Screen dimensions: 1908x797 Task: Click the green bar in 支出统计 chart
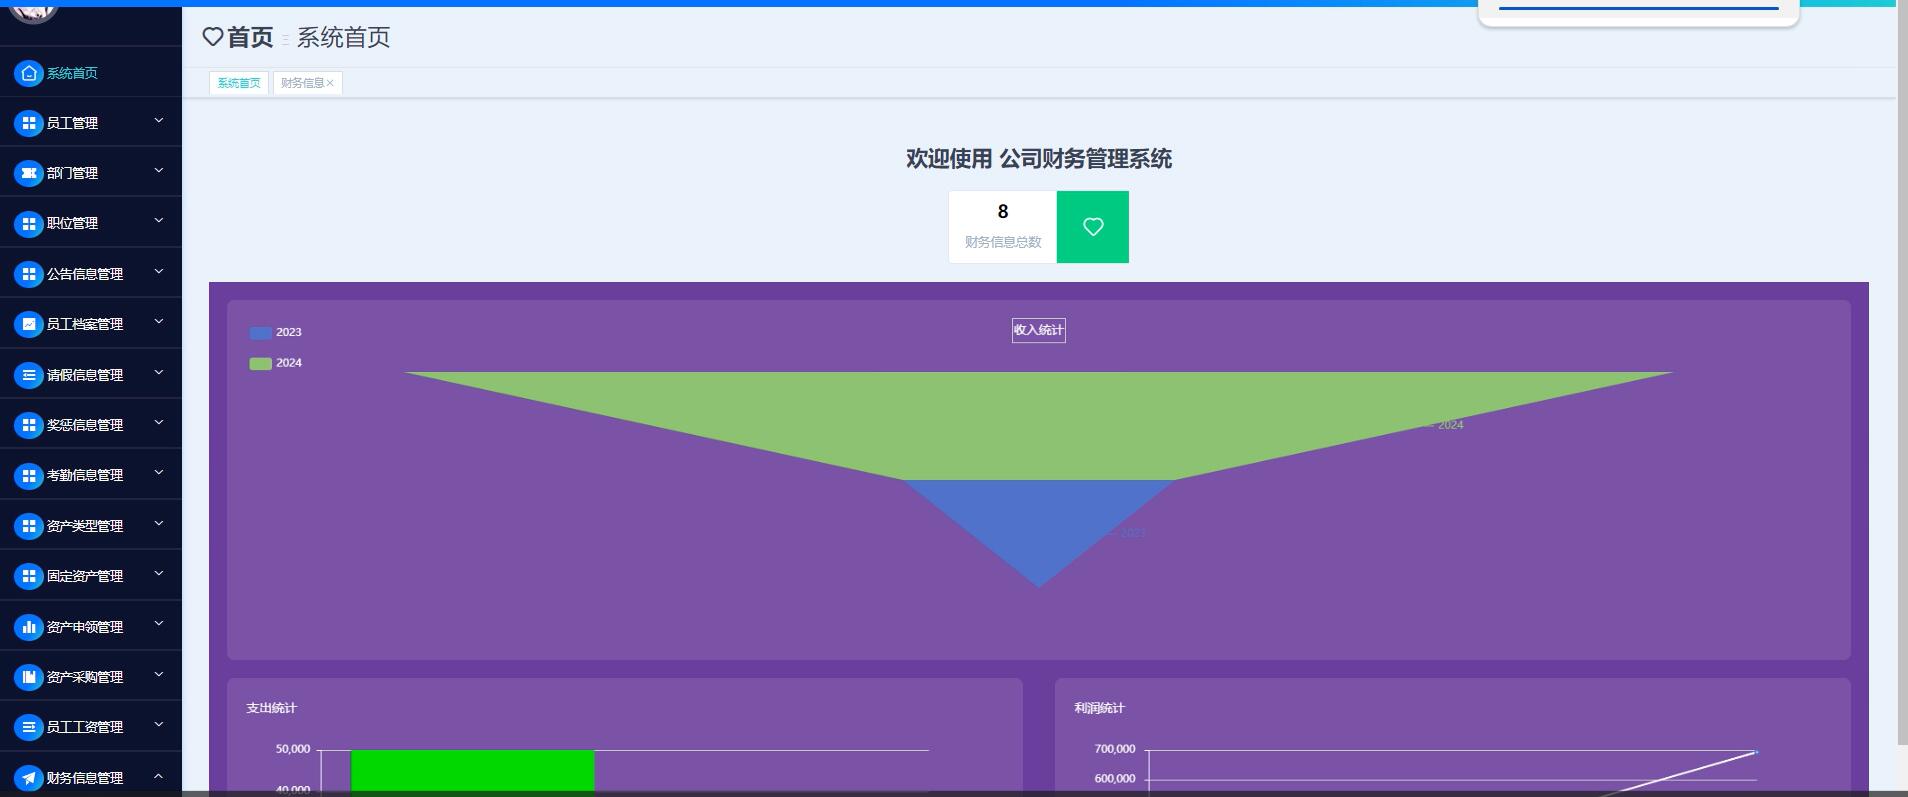click(473, 771)
